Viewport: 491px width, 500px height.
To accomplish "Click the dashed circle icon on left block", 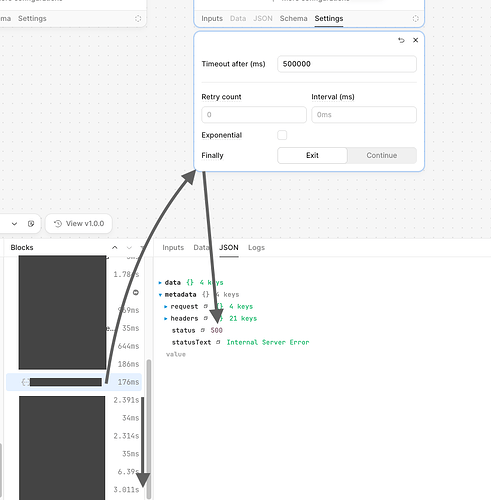I will pos(138,19).
